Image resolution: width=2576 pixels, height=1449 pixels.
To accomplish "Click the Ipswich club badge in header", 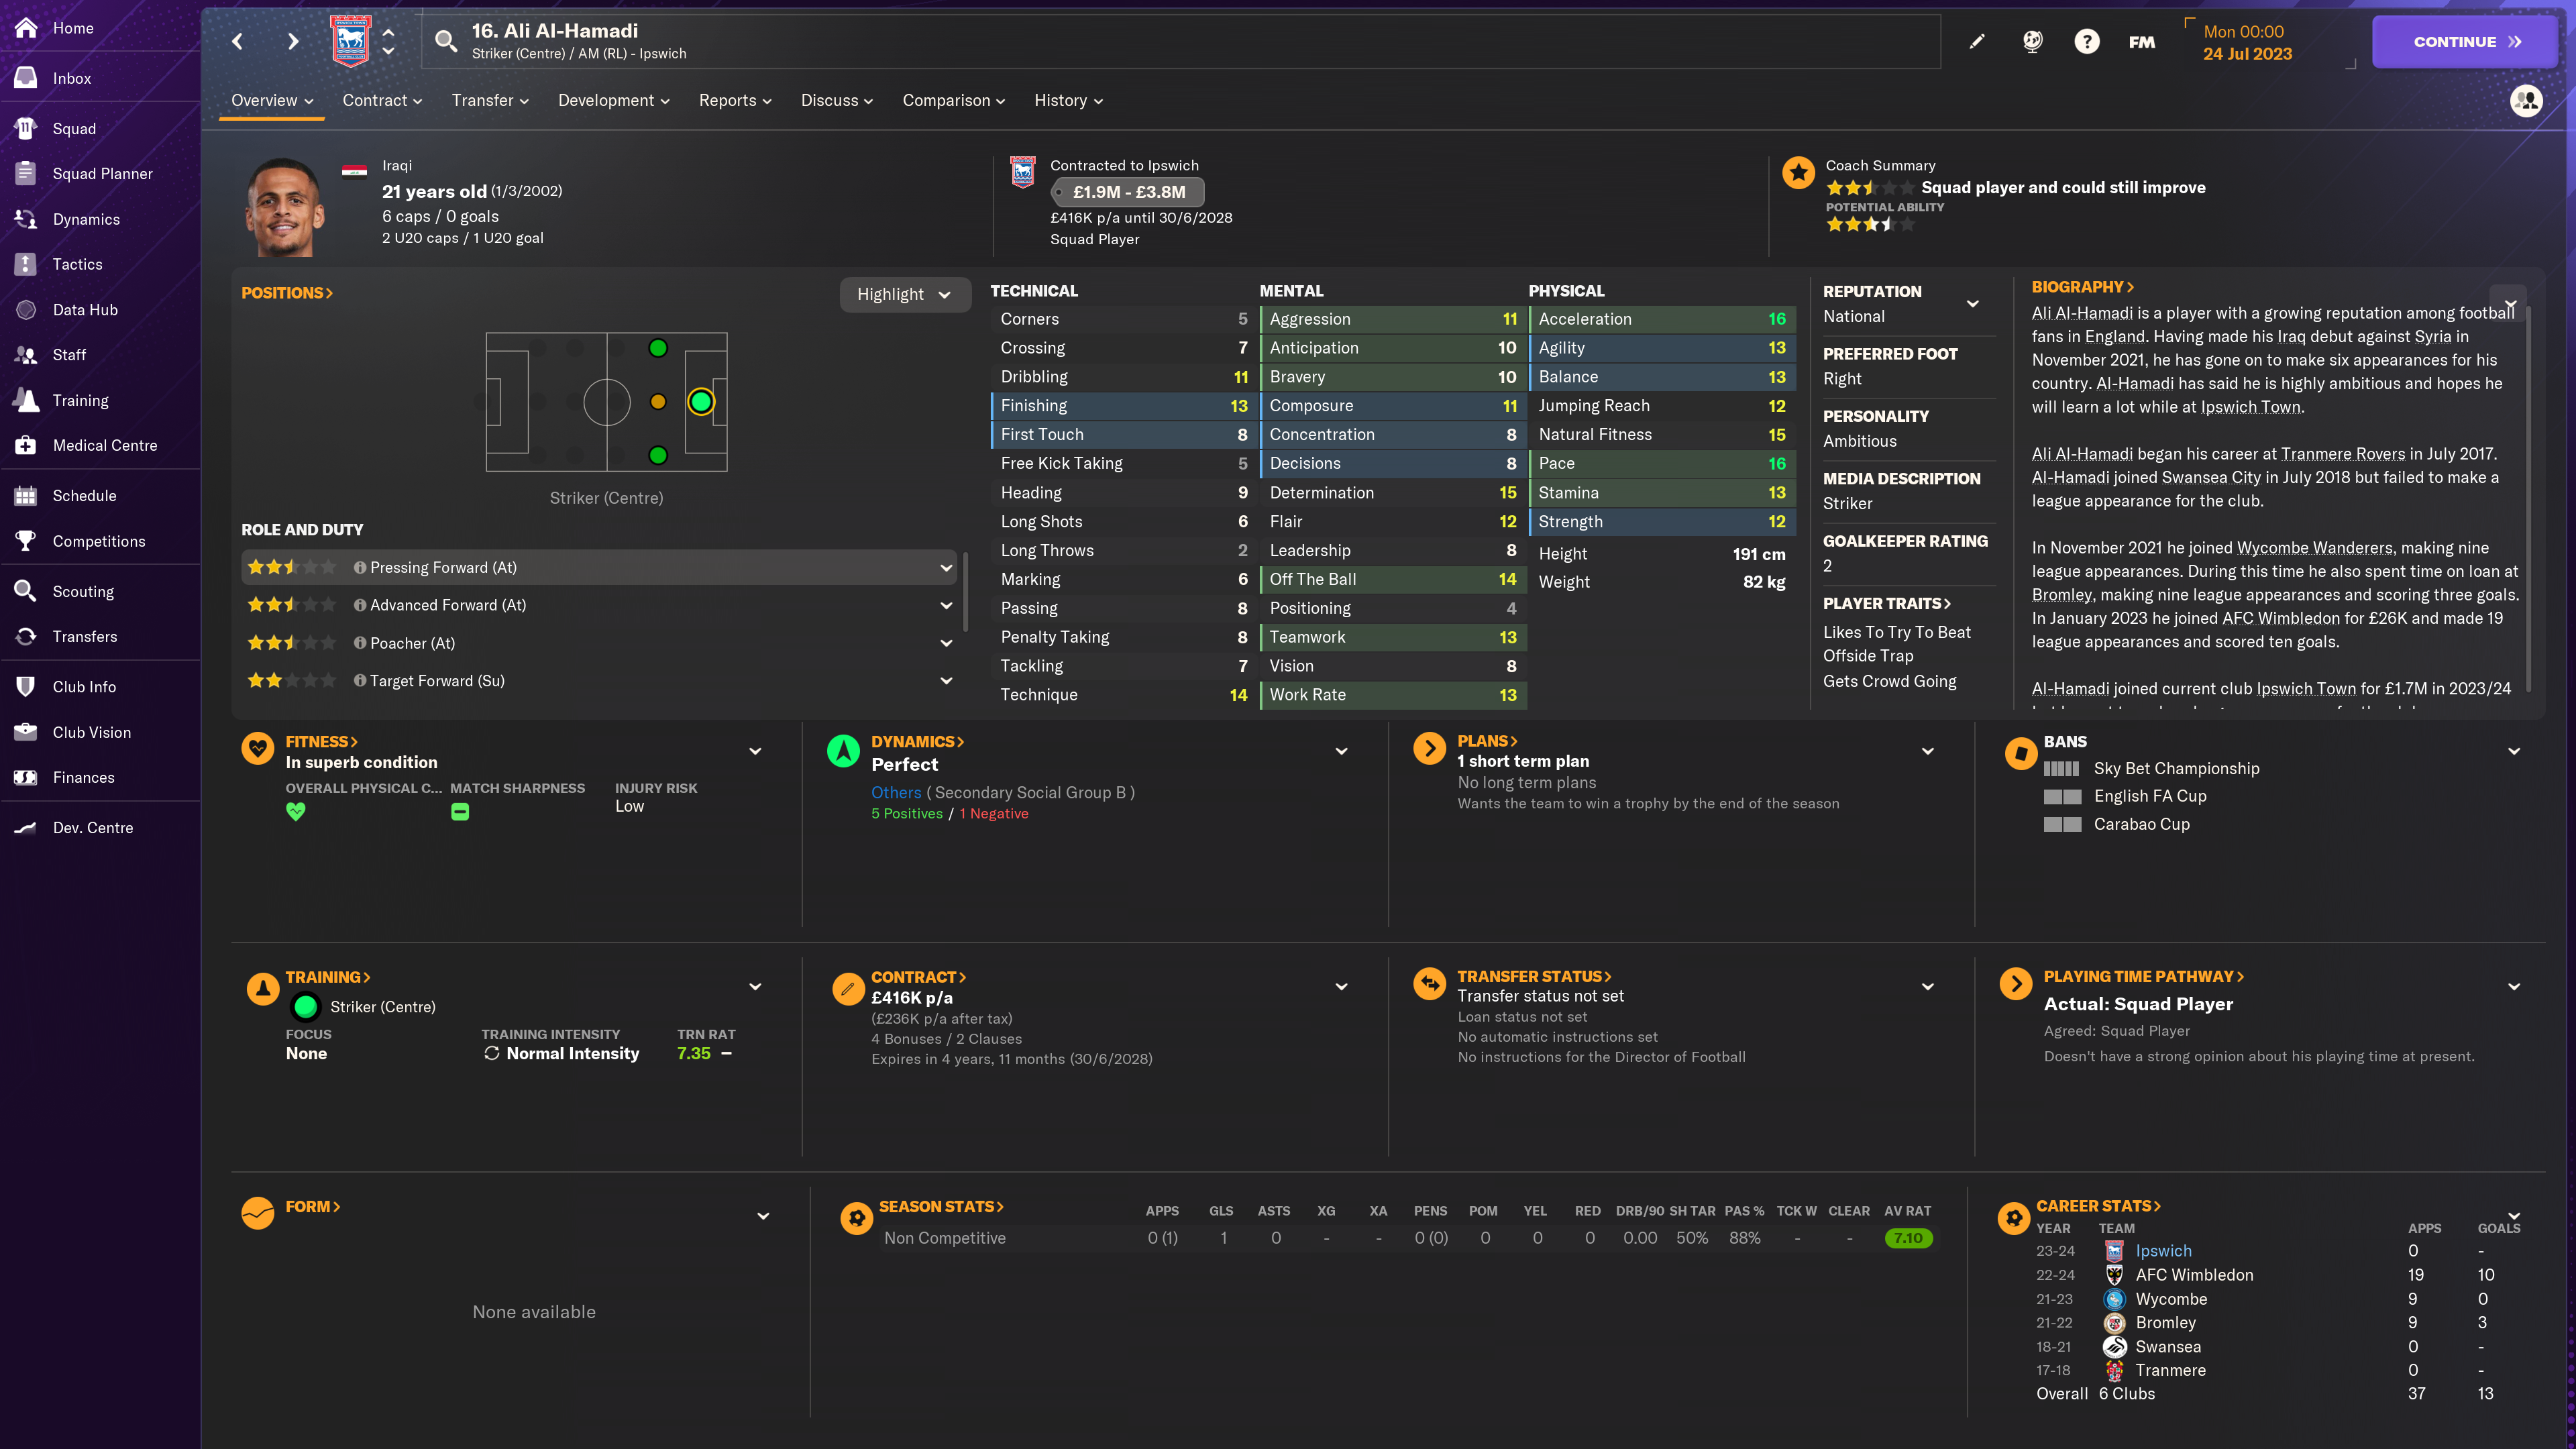I will (x=351, y=41).
